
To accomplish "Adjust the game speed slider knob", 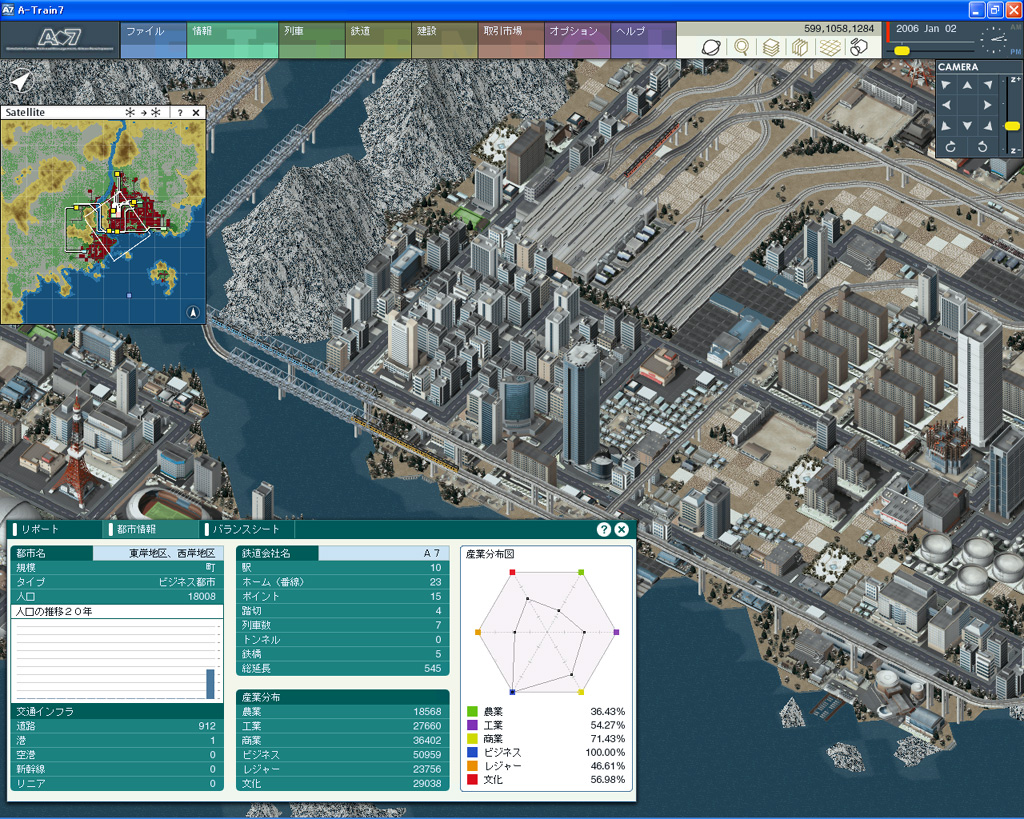I will coord(902,50).
